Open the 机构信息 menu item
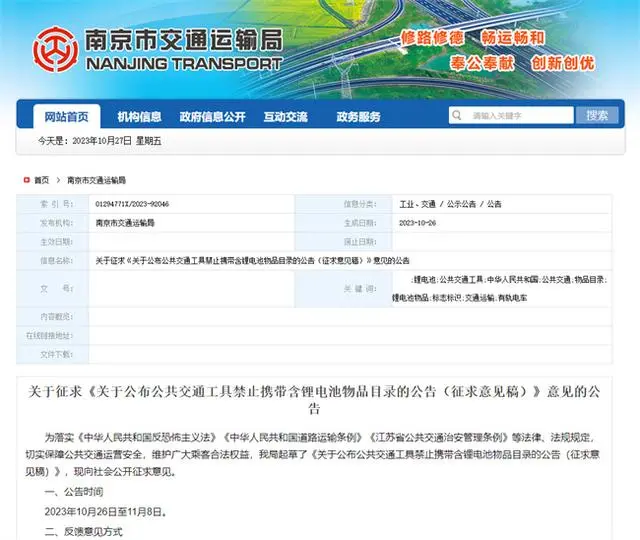640x540 pixels. tap(139, 116)
